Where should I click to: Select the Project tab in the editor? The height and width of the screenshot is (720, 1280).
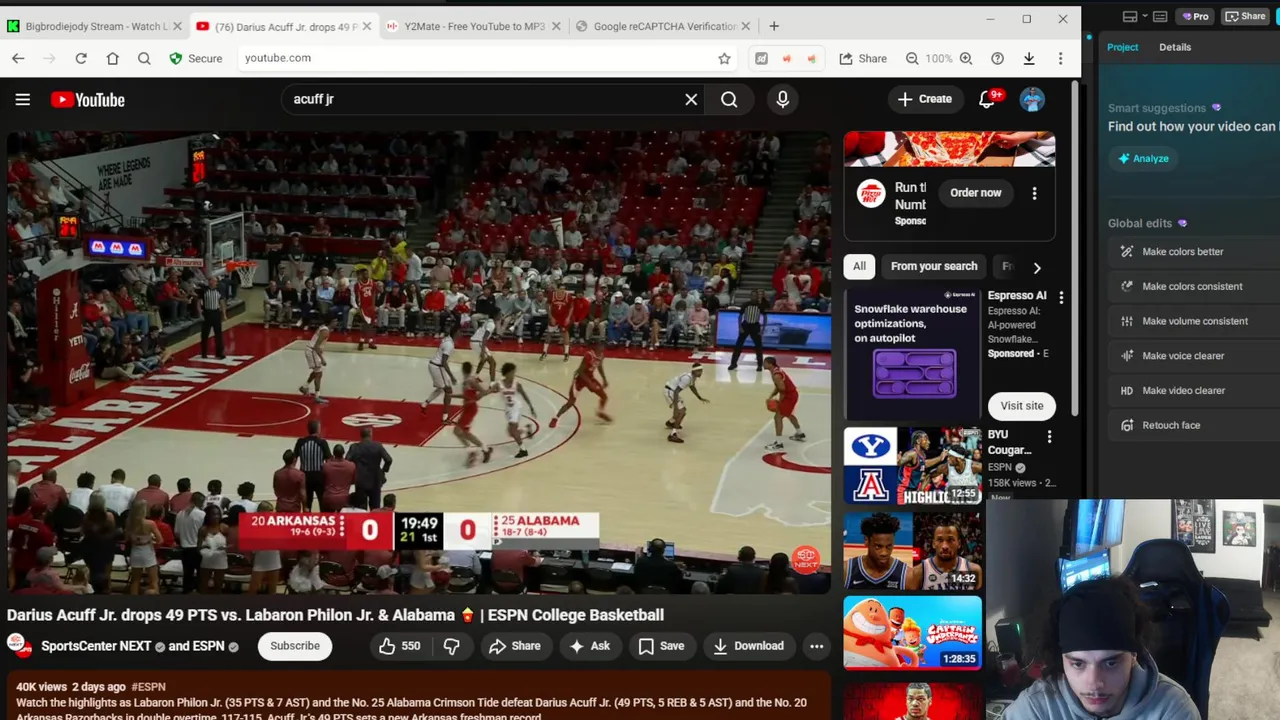(1122, 47)
